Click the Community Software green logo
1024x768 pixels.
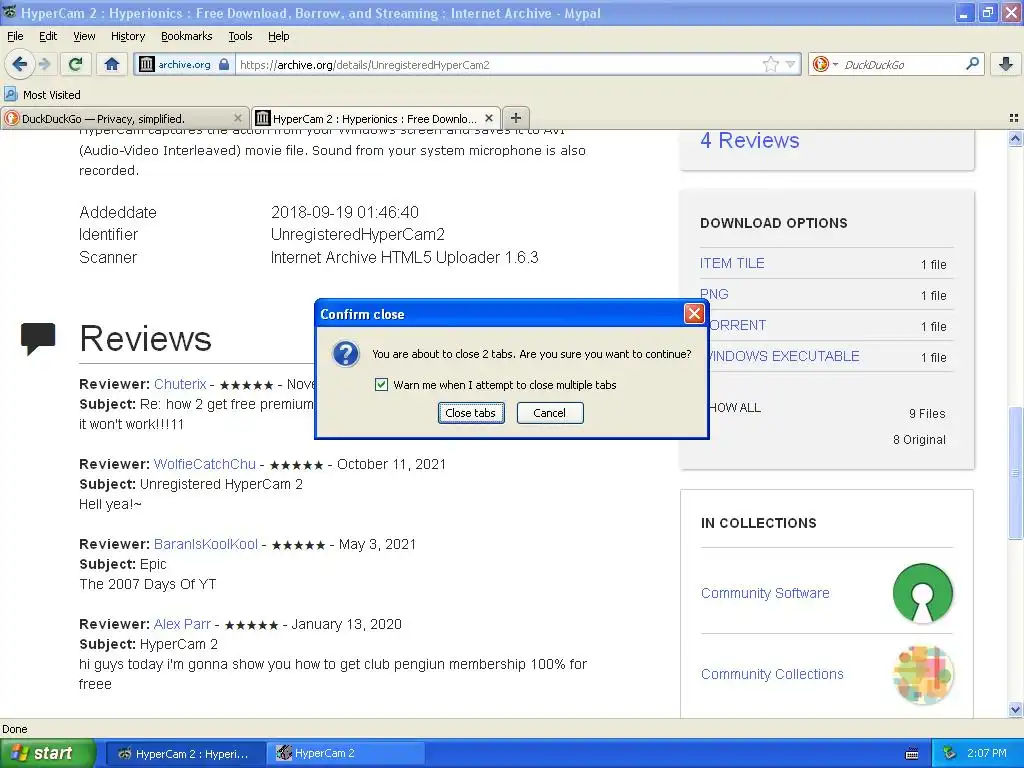click(x=923, y=593)
